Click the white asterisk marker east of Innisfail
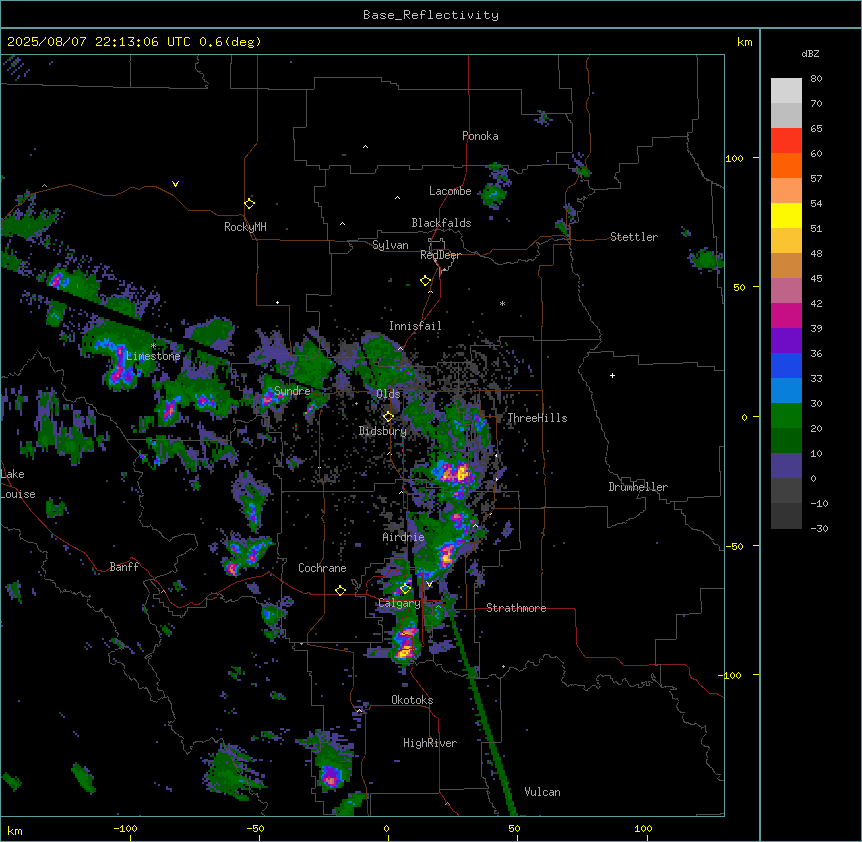 point(502,303)
